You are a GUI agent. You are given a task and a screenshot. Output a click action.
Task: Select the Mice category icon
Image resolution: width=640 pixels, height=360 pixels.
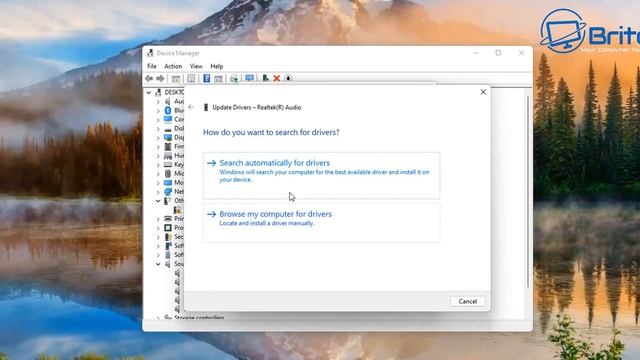(x=168, y=173)
